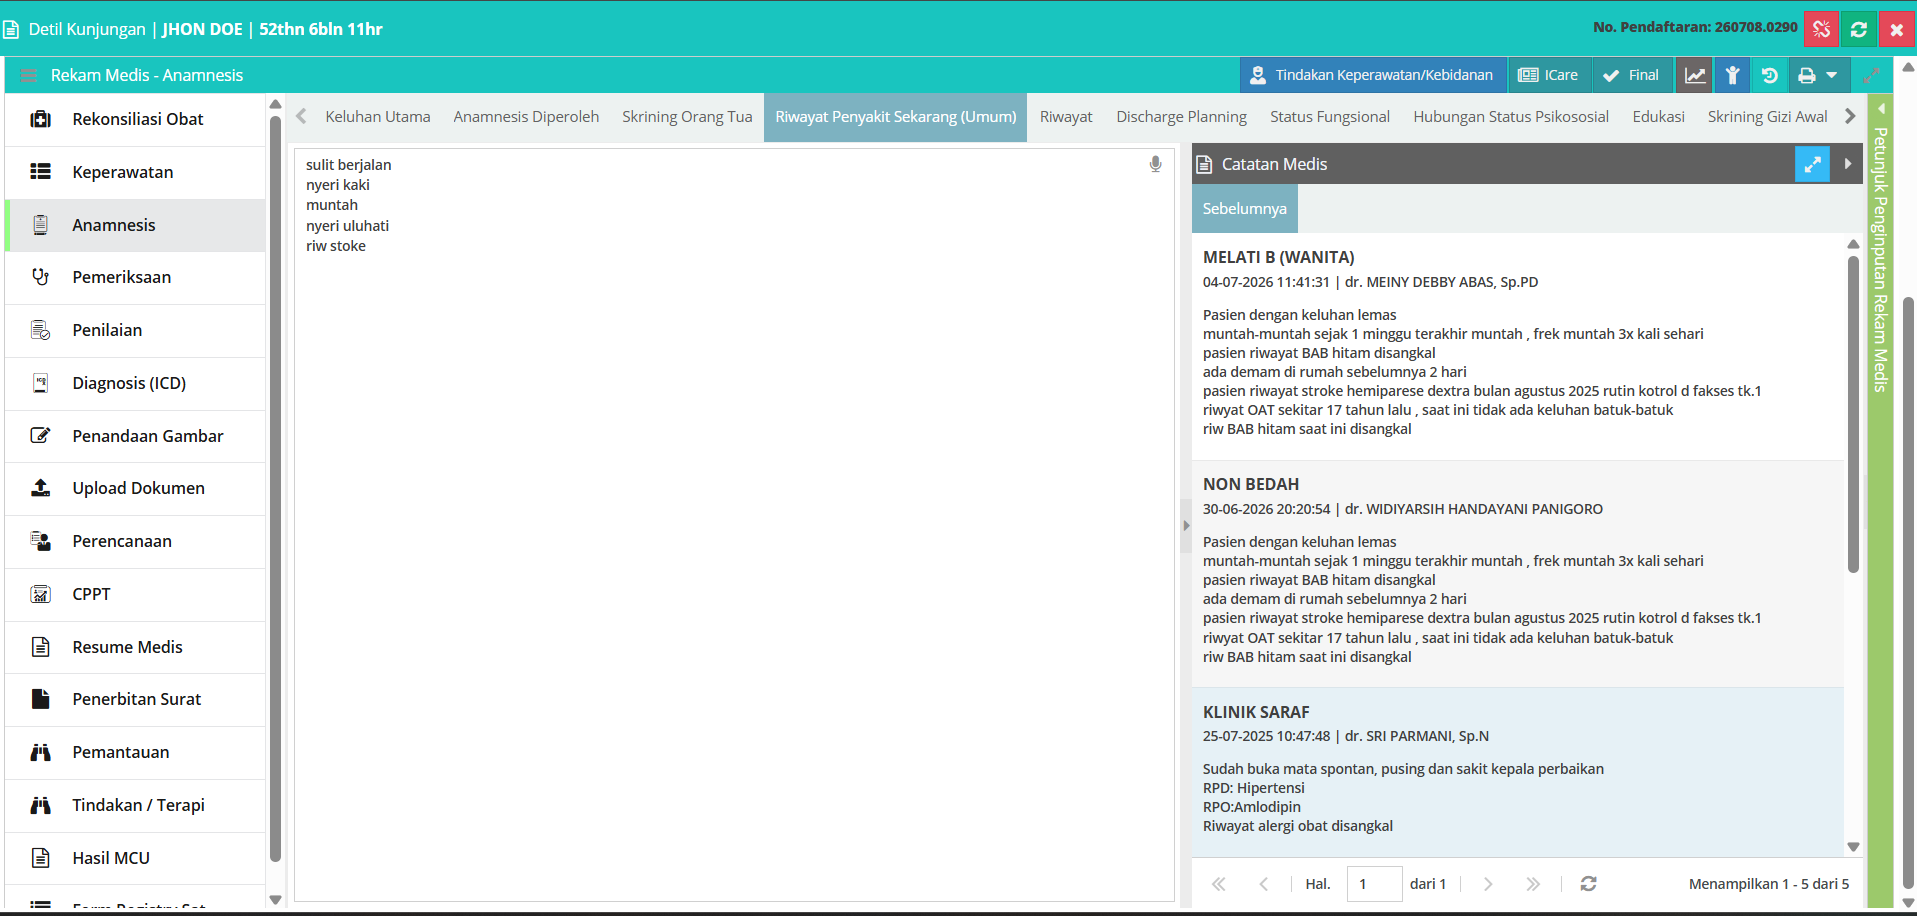Refresh the Catatan Medis list pager
Screen dimensions: 1917x916
[1588, 884]
